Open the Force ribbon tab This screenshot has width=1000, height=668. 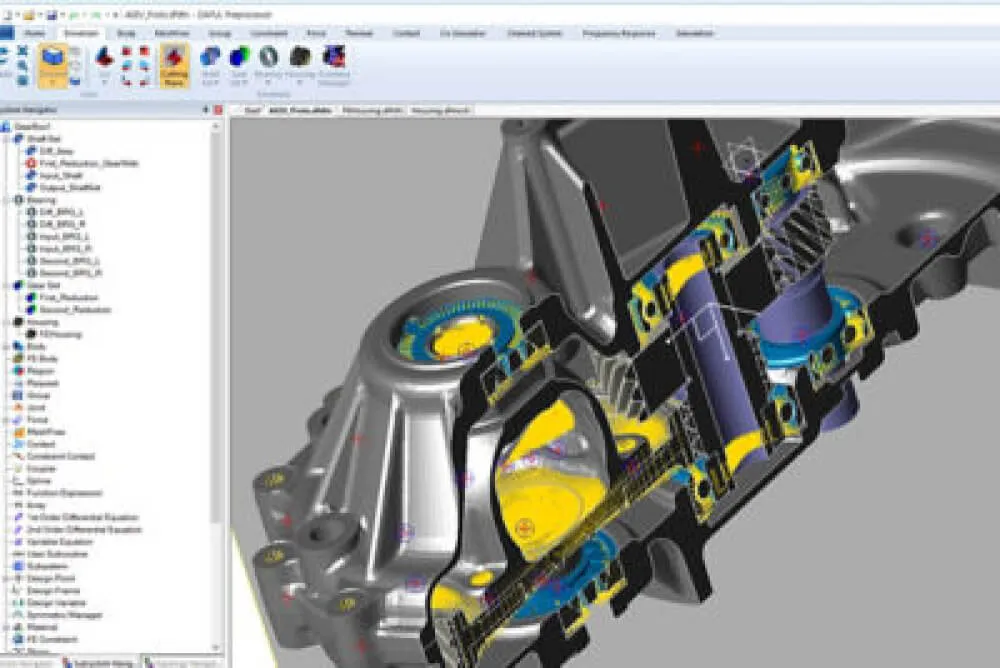coord(316,33)
